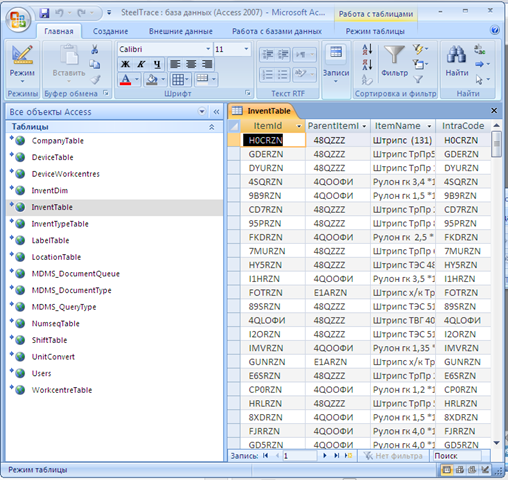Save the database with the floppy icon
Viewport: 508px width, 480px height.
(x=44, y=13)
